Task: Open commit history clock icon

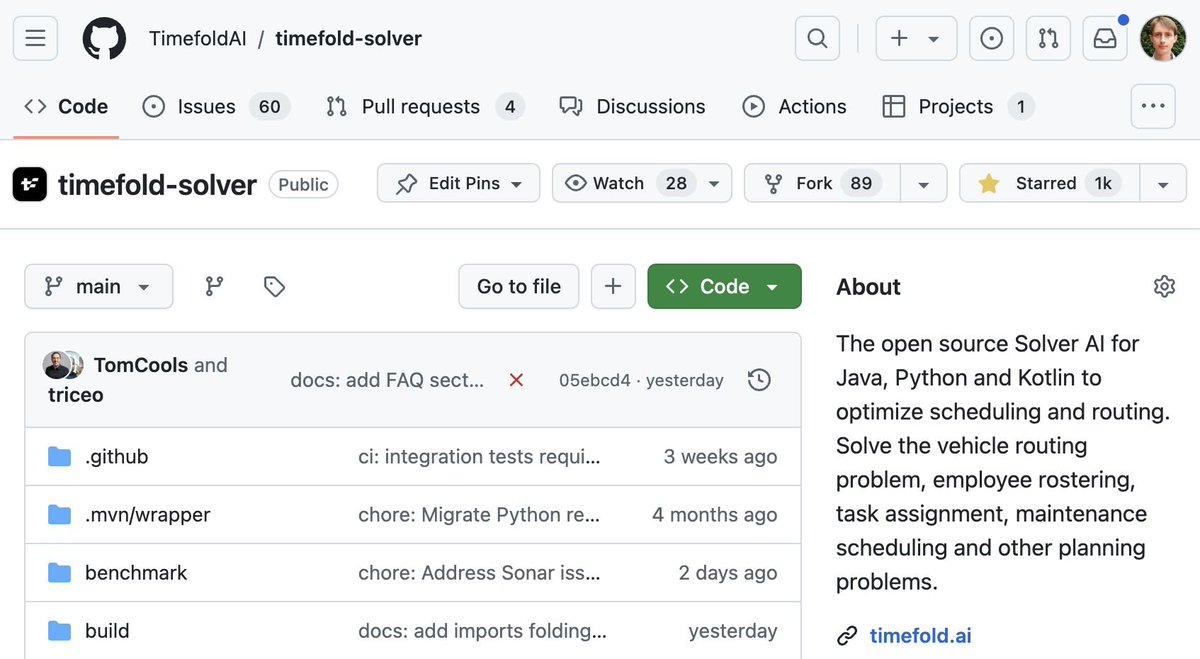Action: (x=760, y=380)
